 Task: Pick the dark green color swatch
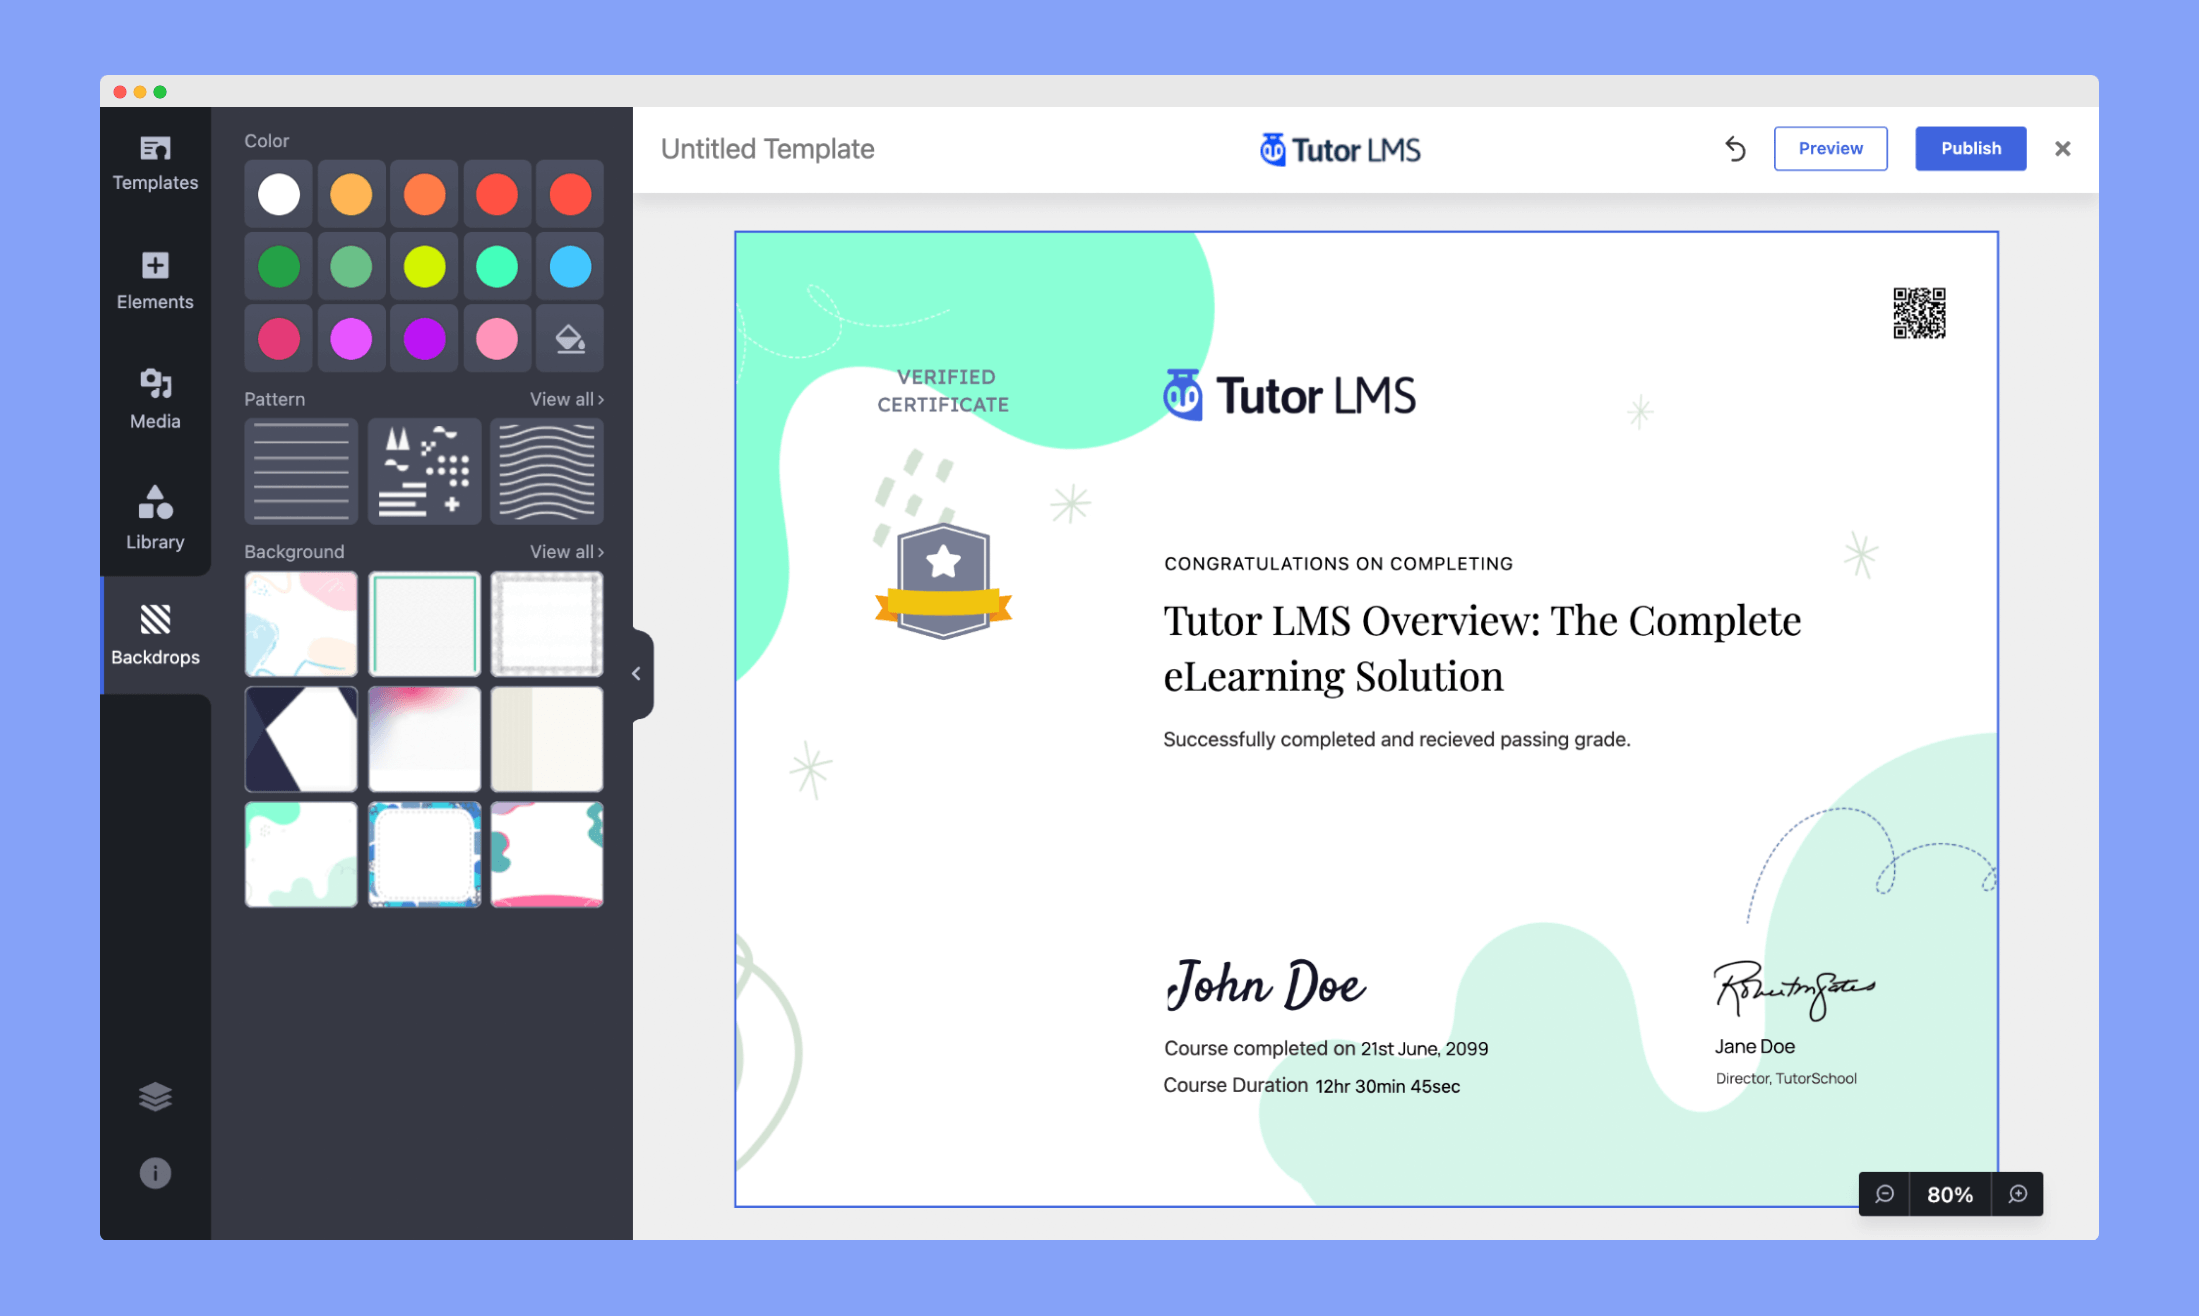coord(279,267)
